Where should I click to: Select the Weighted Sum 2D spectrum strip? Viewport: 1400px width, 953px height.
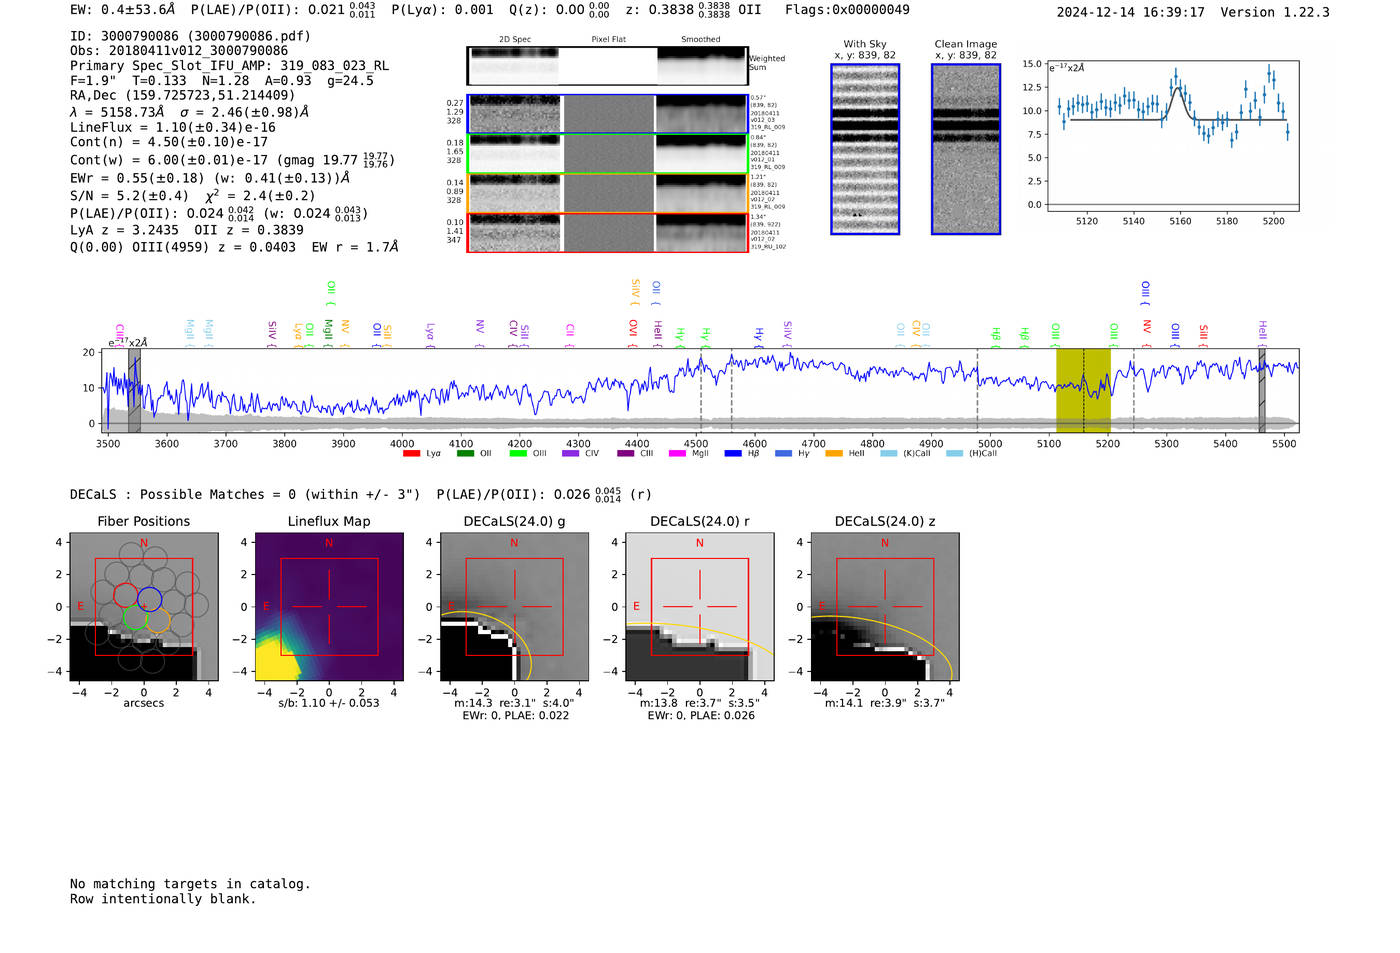(607, 66)
